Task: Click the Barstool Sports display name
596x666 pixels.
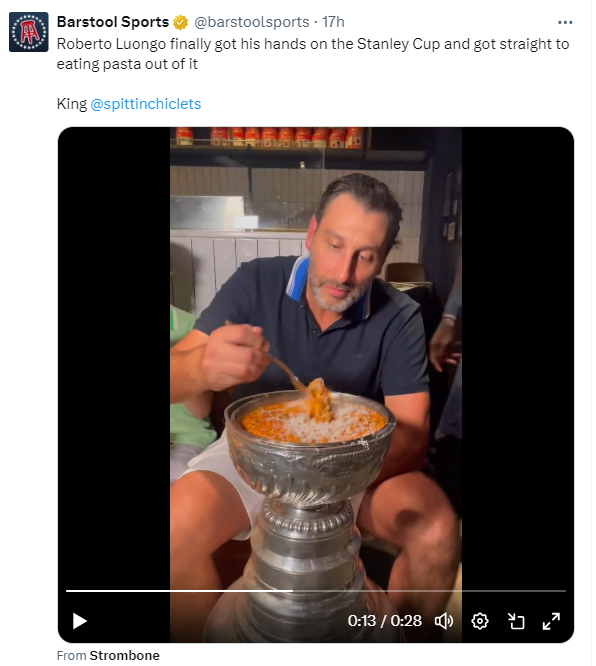Action: [x=113, y=22]
